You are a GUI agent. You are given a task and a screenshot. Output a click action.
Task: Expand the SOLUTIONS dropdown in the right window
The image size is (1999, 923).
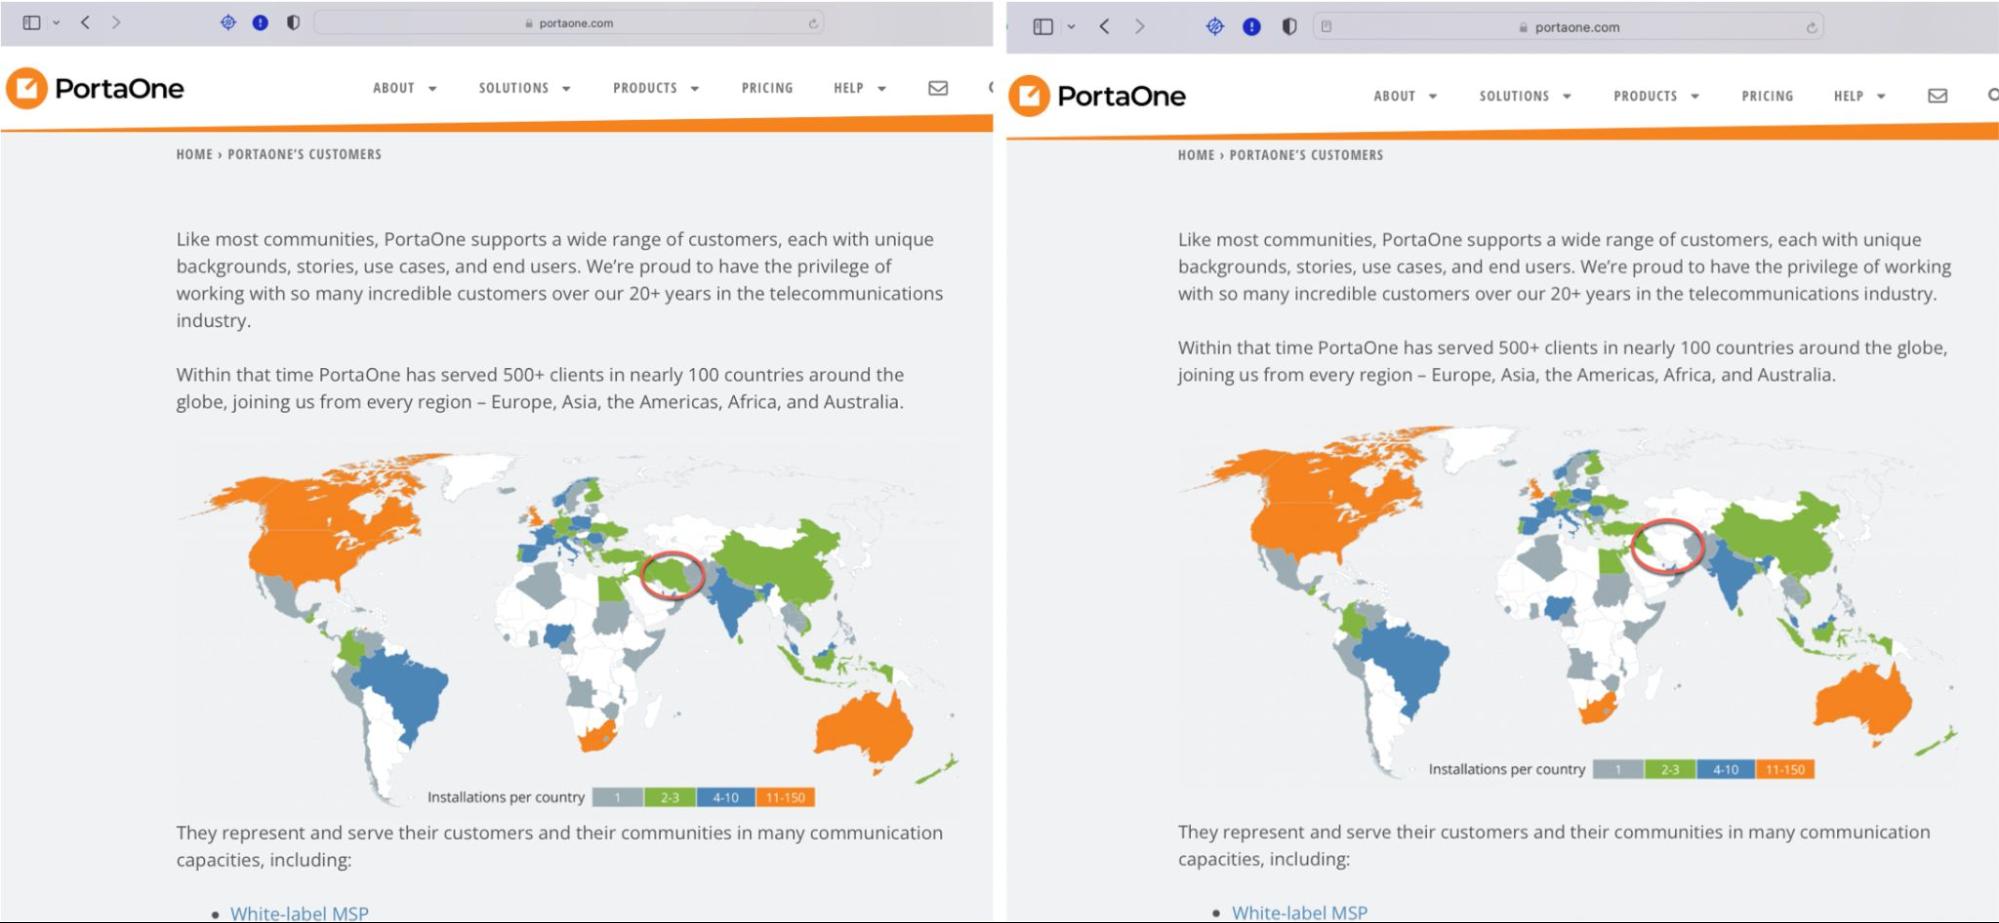point(1525,96)
